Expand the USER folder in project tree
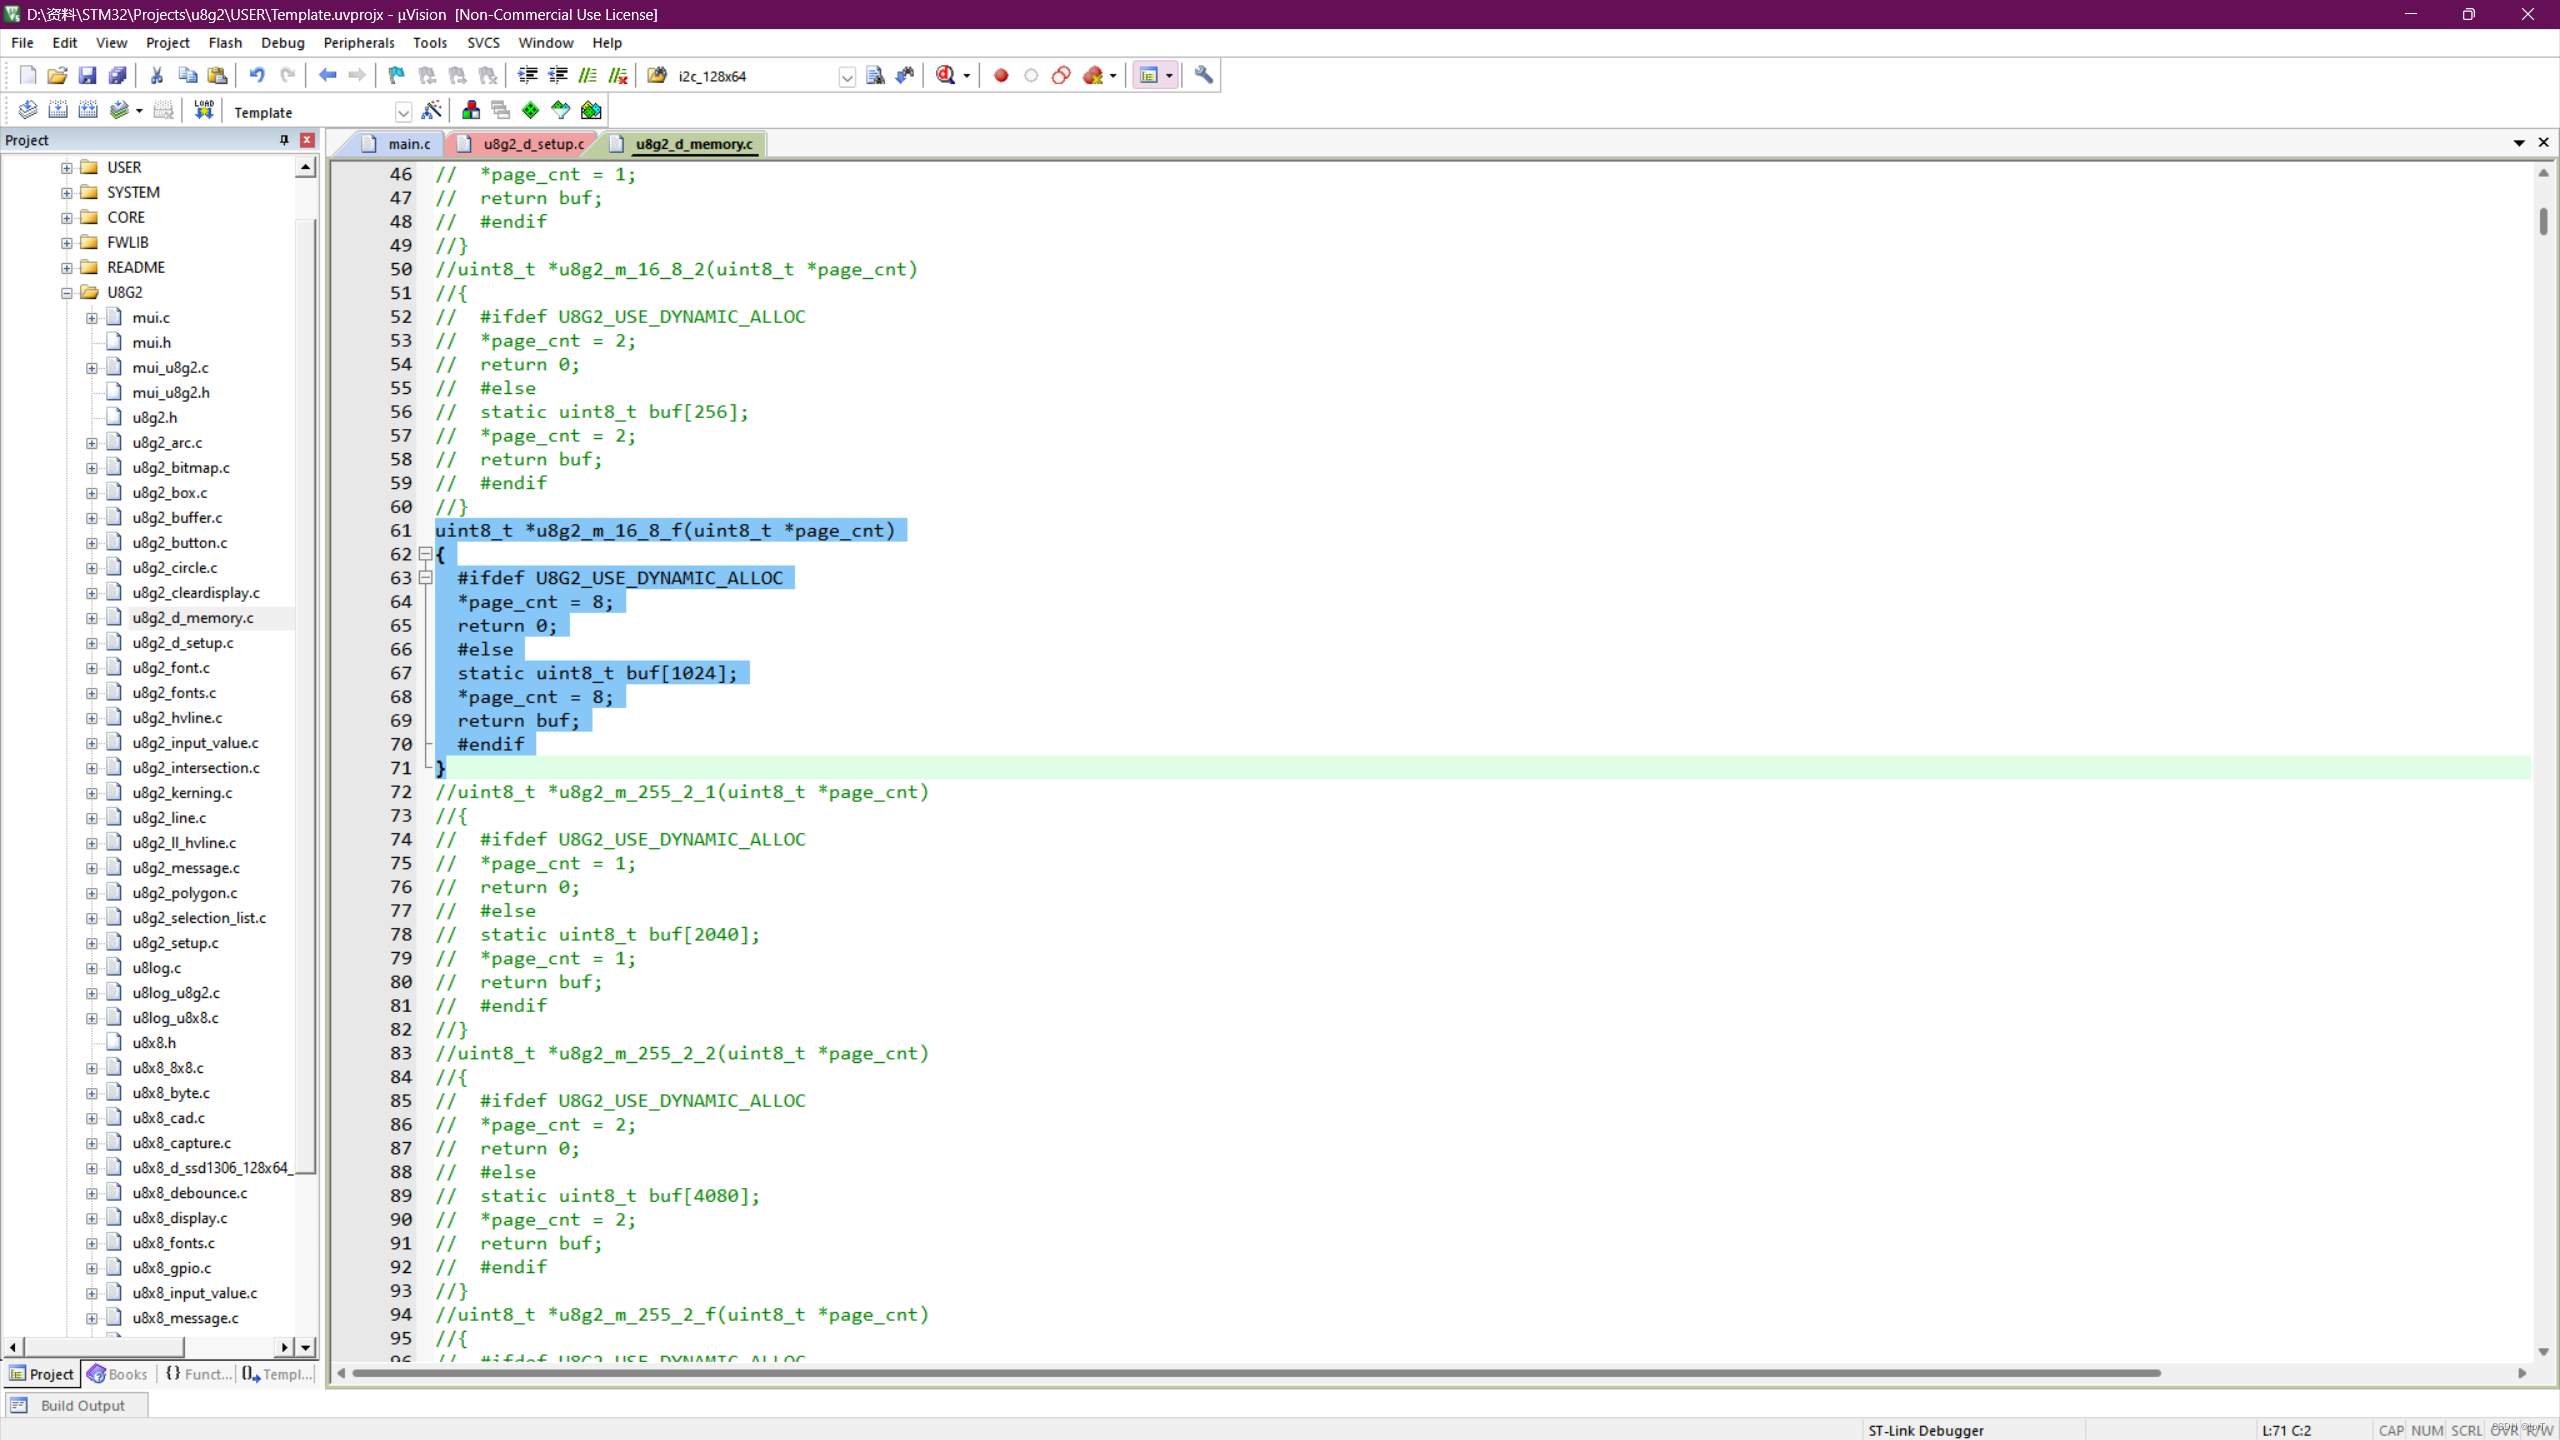The width and height of the screenshot is (2560, 1440). pos(66,167)
